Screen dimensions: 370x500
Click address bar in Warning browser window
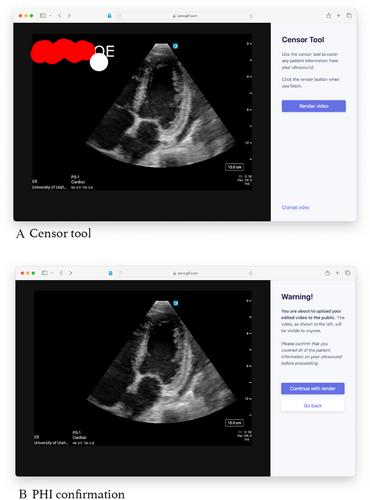[x=185, y=273]
